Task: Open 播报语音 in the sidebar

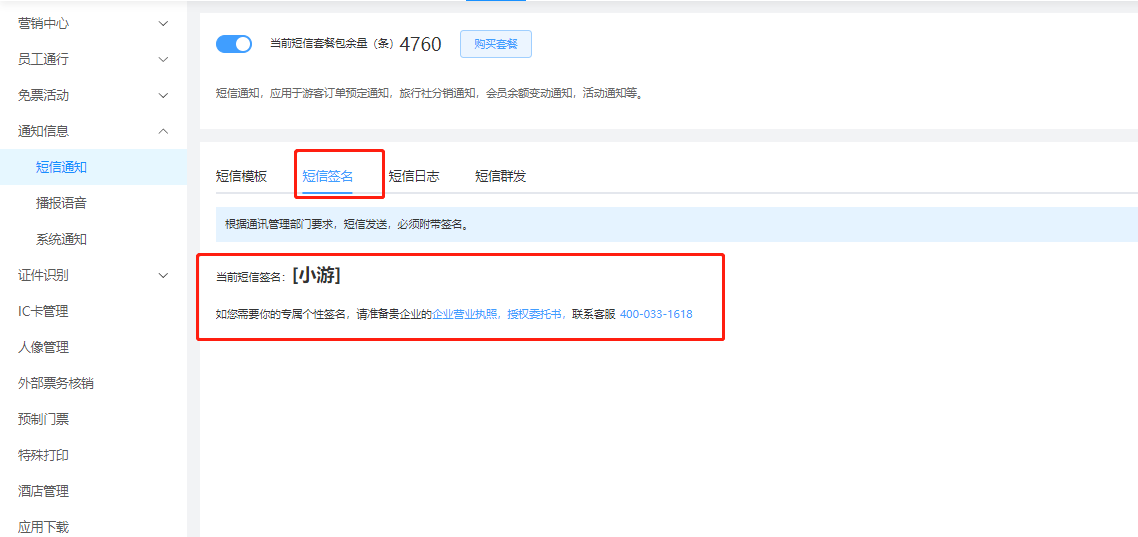Action: 61,203
